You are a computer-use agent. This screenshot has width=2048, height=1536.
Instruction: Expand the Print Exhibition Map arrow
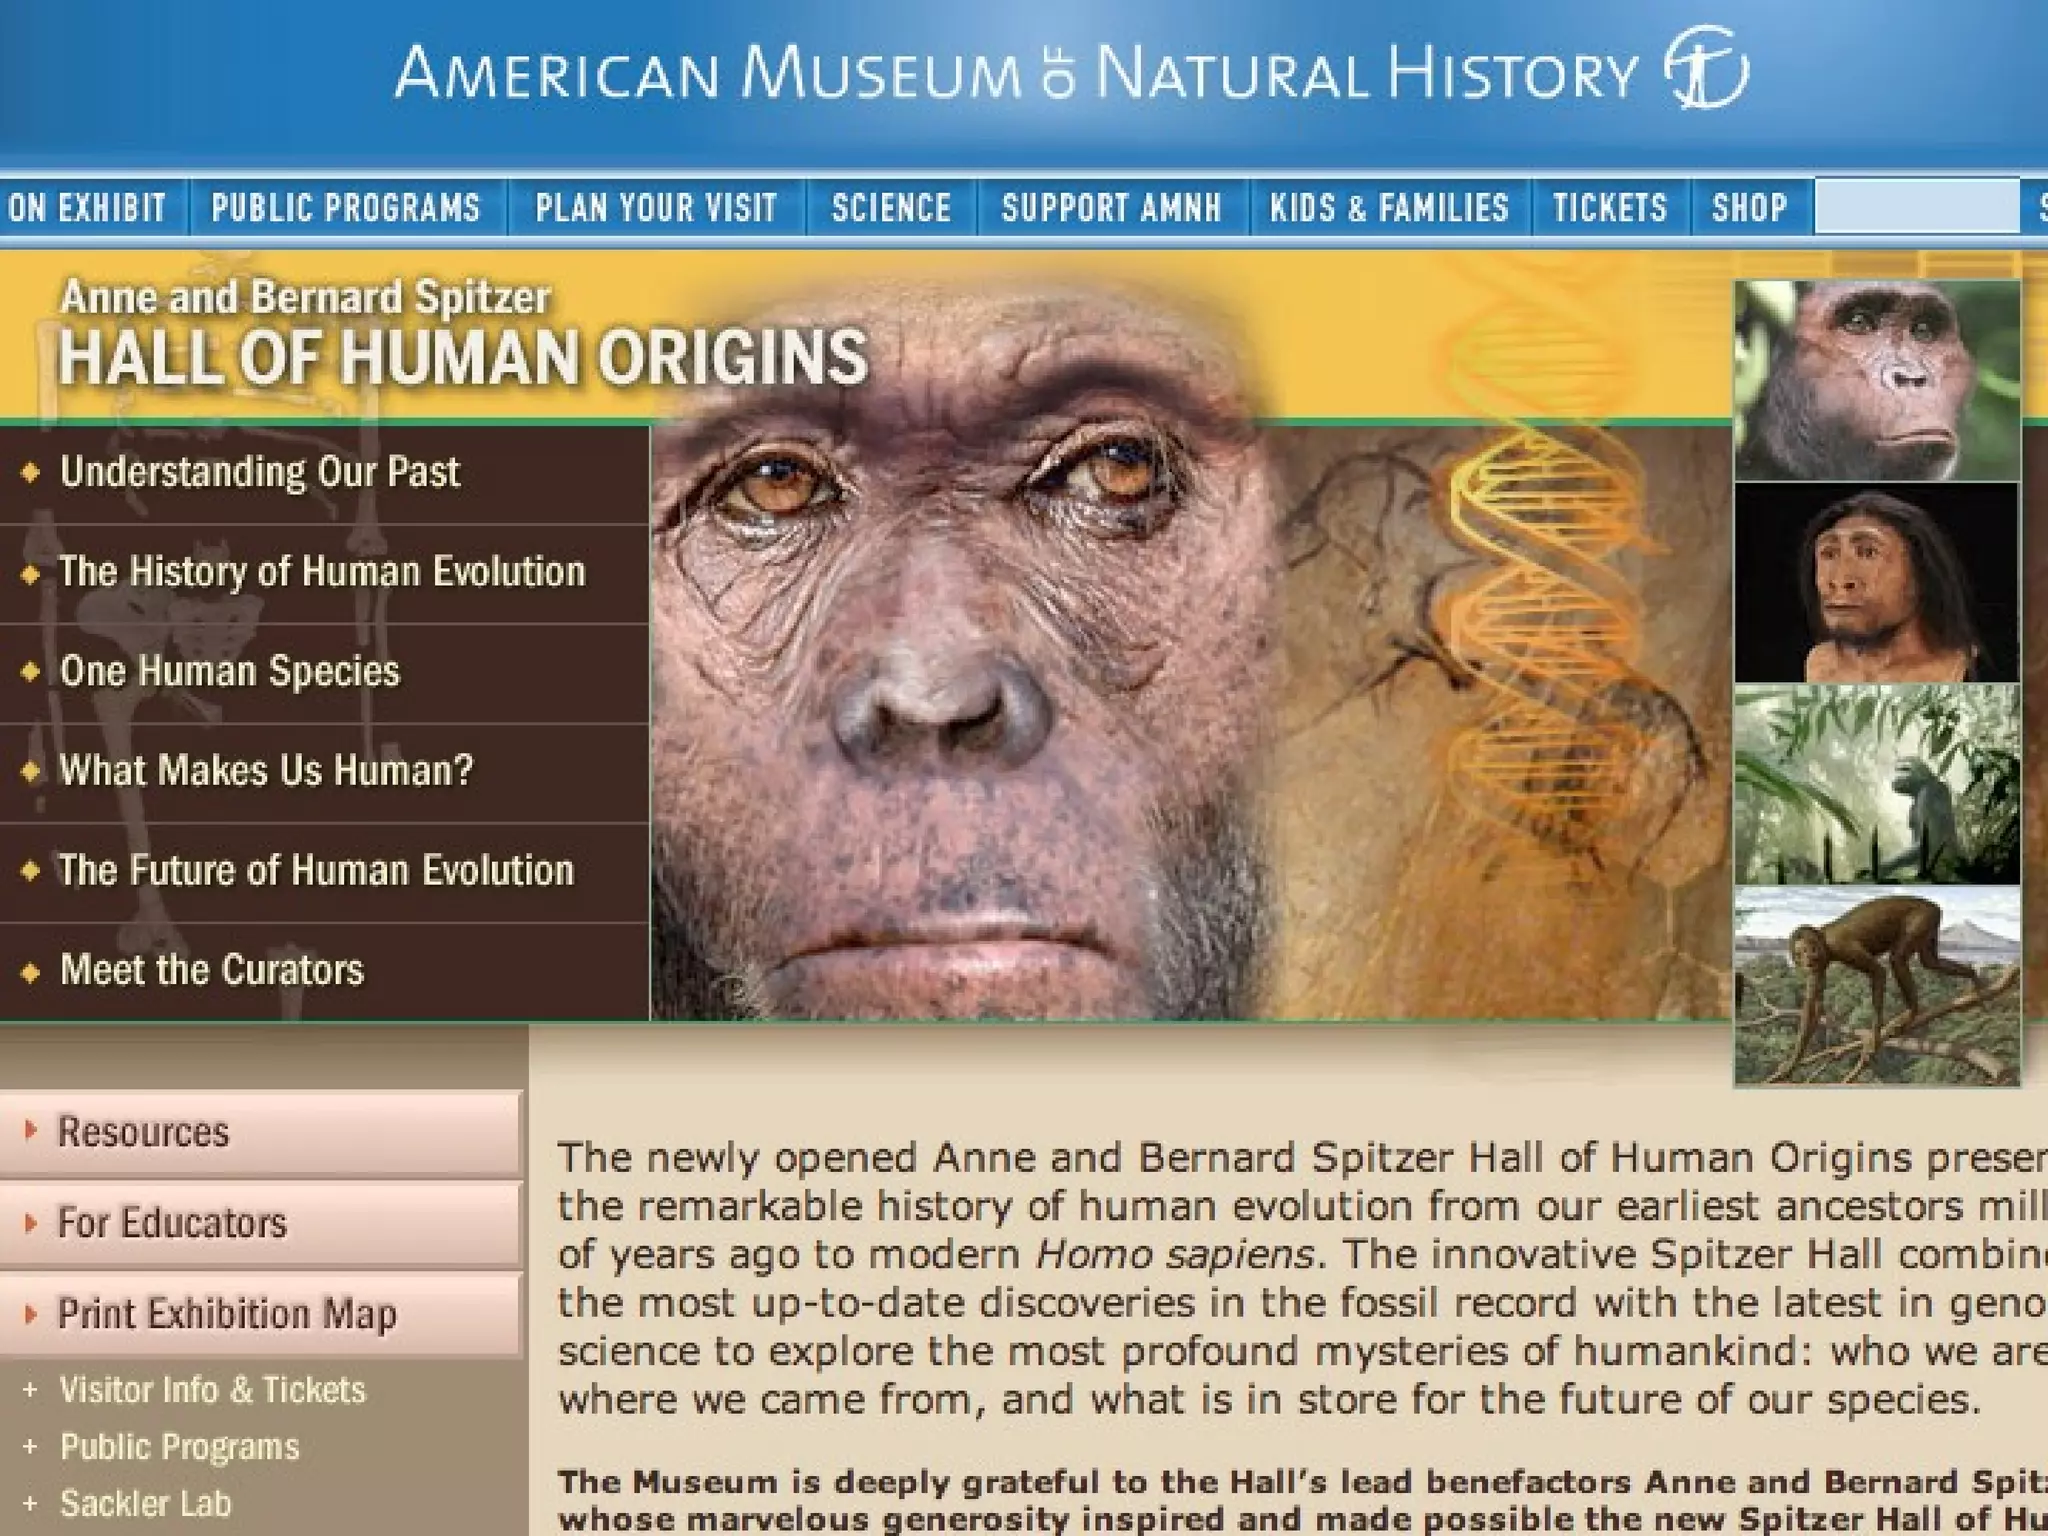(31, 1313)
